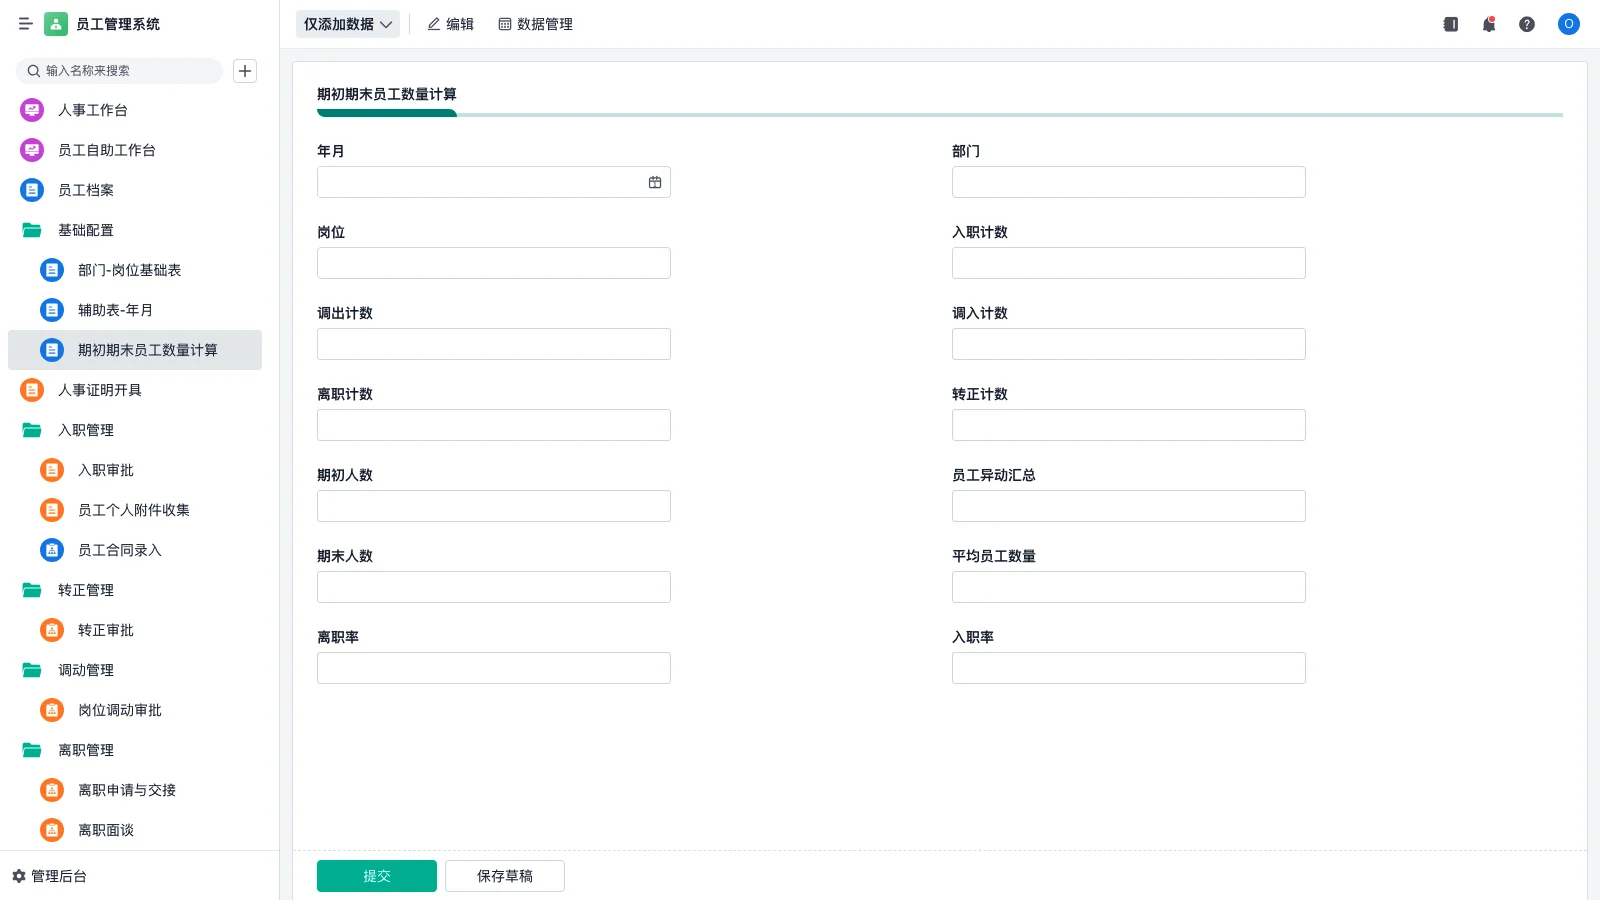Click the 管理后台 gear icon
This screenshot has height=900, width=1600.
[19, 876]
